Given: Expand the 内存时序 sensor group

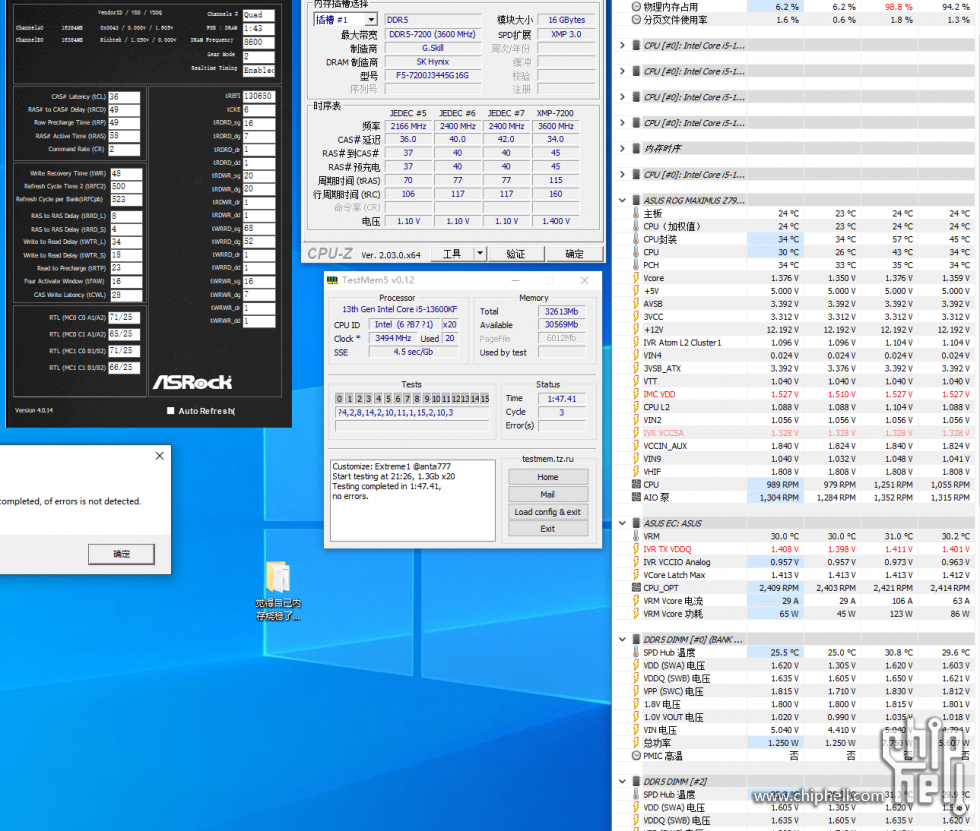Looking at the screenshot, I should pos(622,149).
